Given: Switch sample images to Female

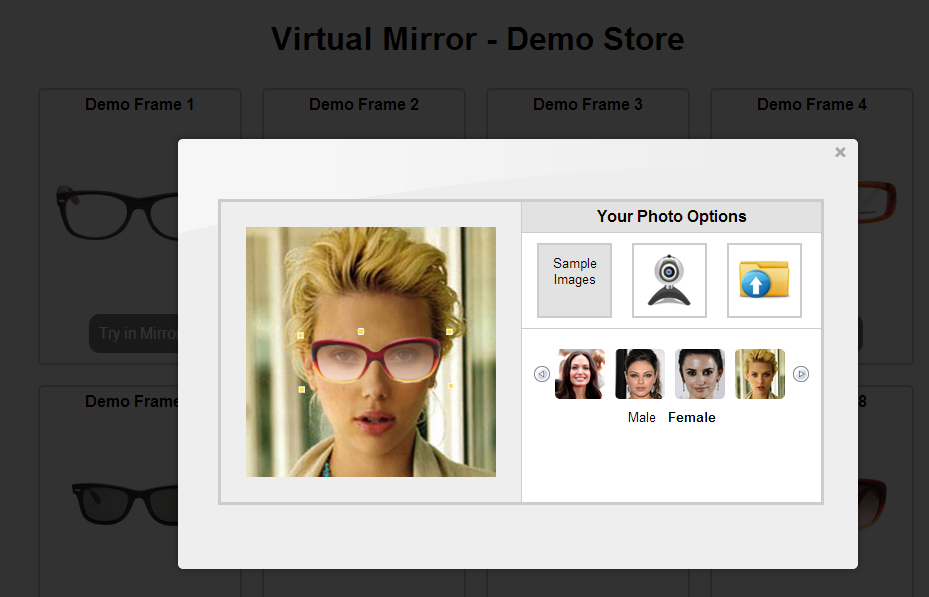Looking at the screenshot, I should click(691, 418).
